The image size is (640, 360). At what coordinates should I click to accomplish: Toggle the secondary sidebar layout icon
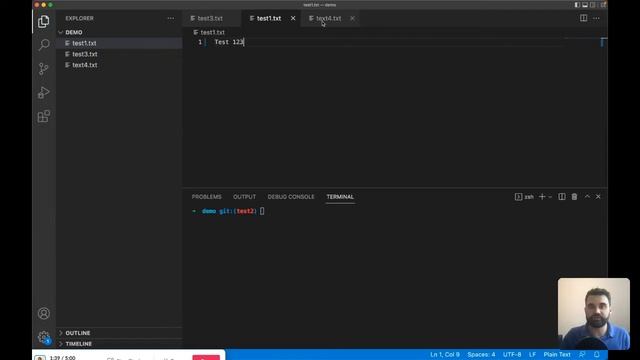coord(593,5)
